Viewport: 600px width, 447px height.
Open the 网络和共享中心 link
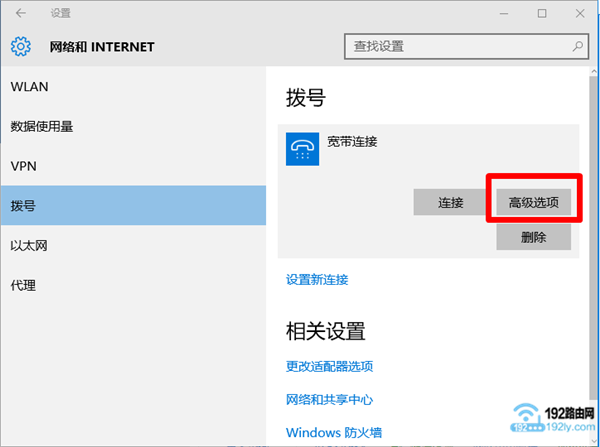pyautogui.click(x=329, y=400)
